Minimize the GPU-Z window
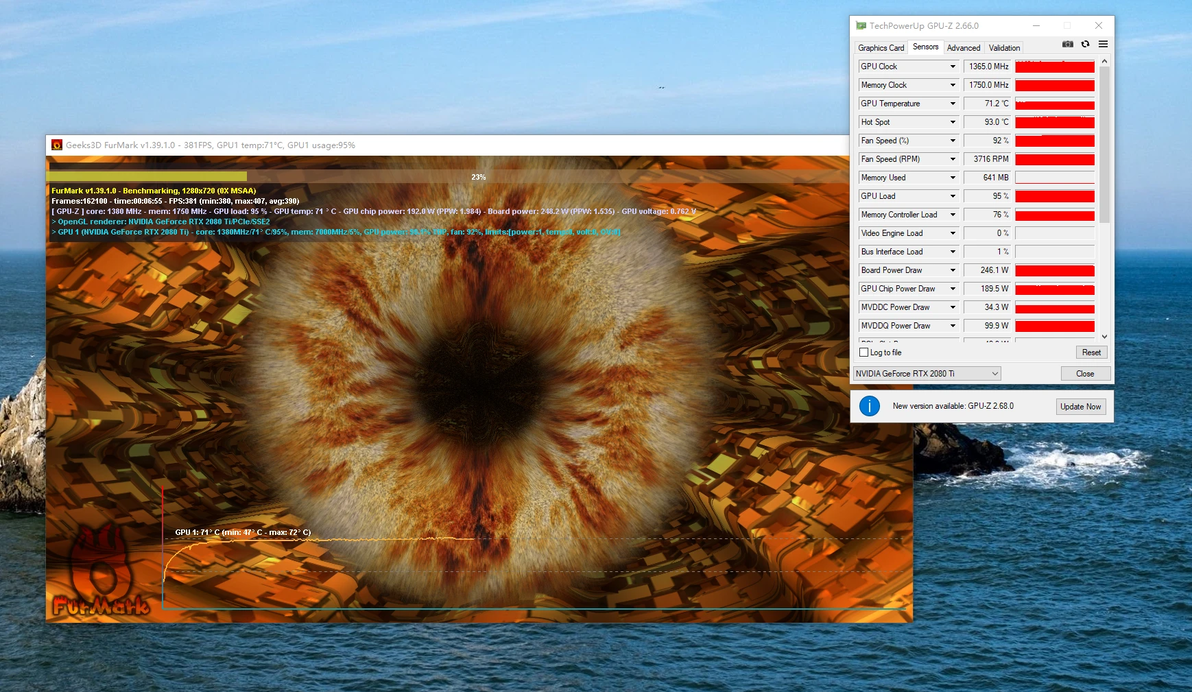Viewport: 1192px width, 692px height. [1036, 26]
